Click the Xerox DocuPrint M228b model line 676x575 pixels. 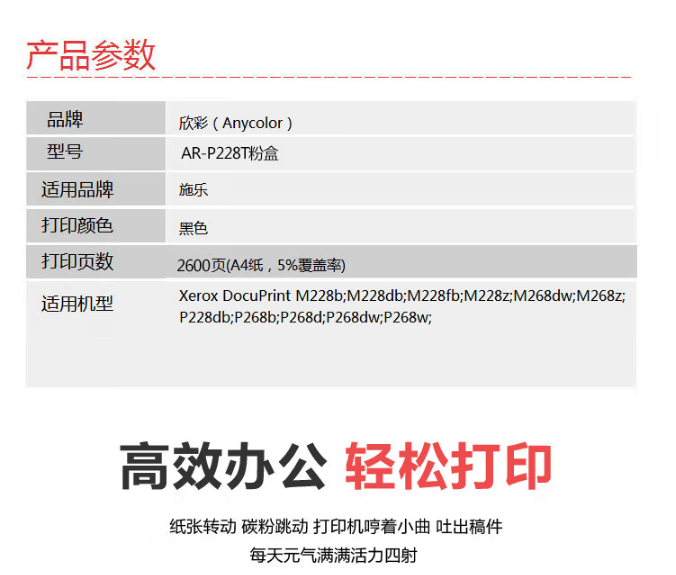pyautogui.click(x=402, y=296)
